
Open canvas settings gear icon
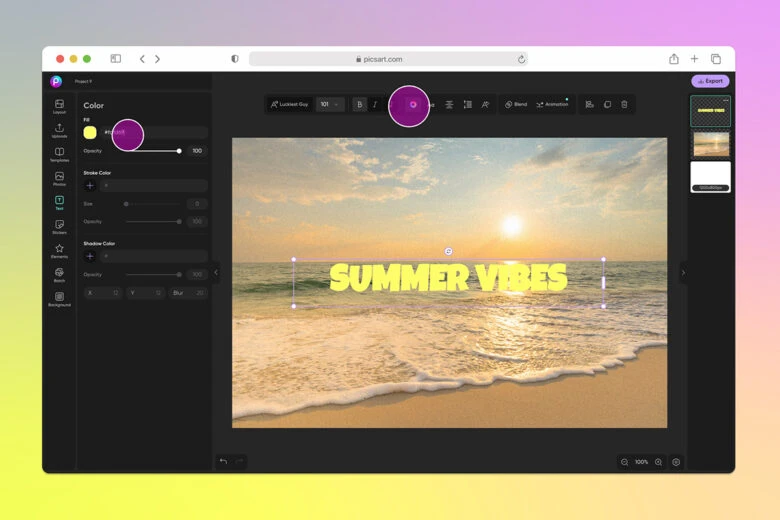point(676,462)
